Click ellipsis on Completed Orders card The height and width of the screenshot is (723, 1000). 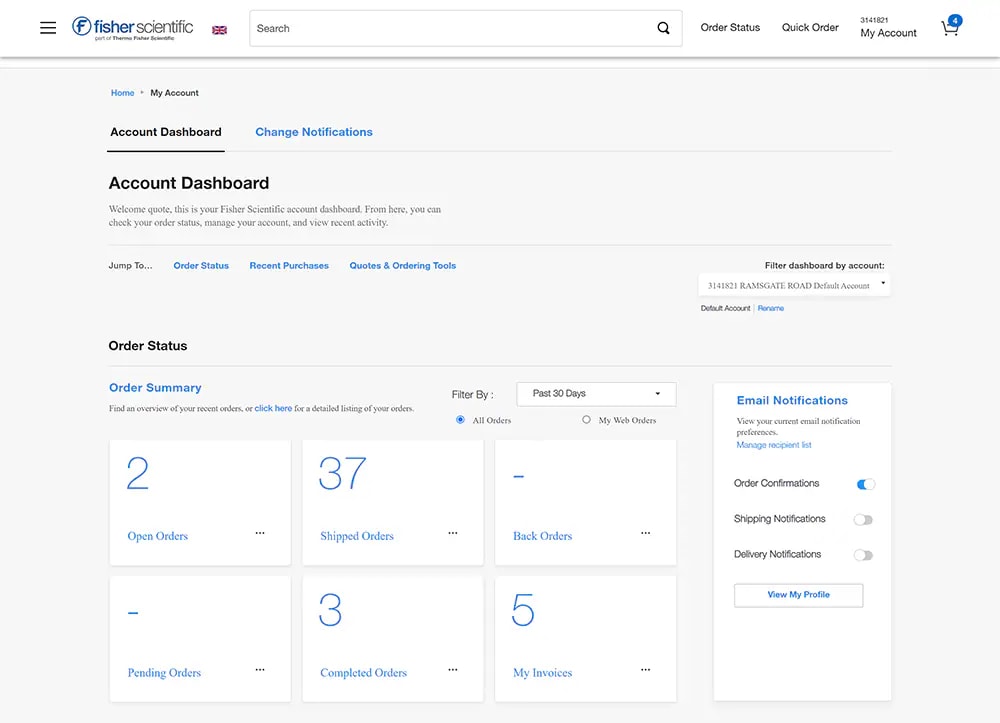[453, 670]
